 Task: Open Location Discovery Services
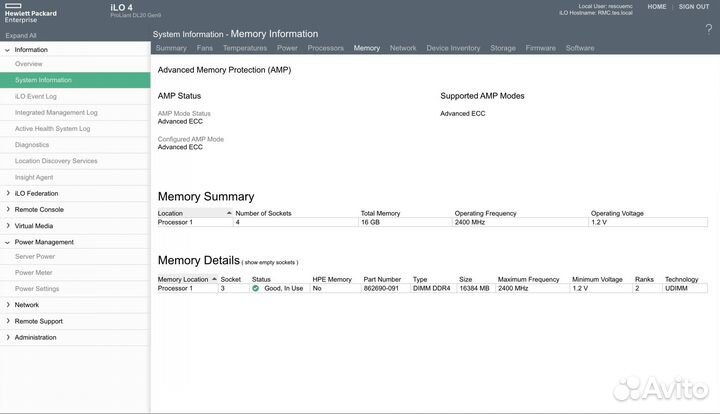point(56,161)
